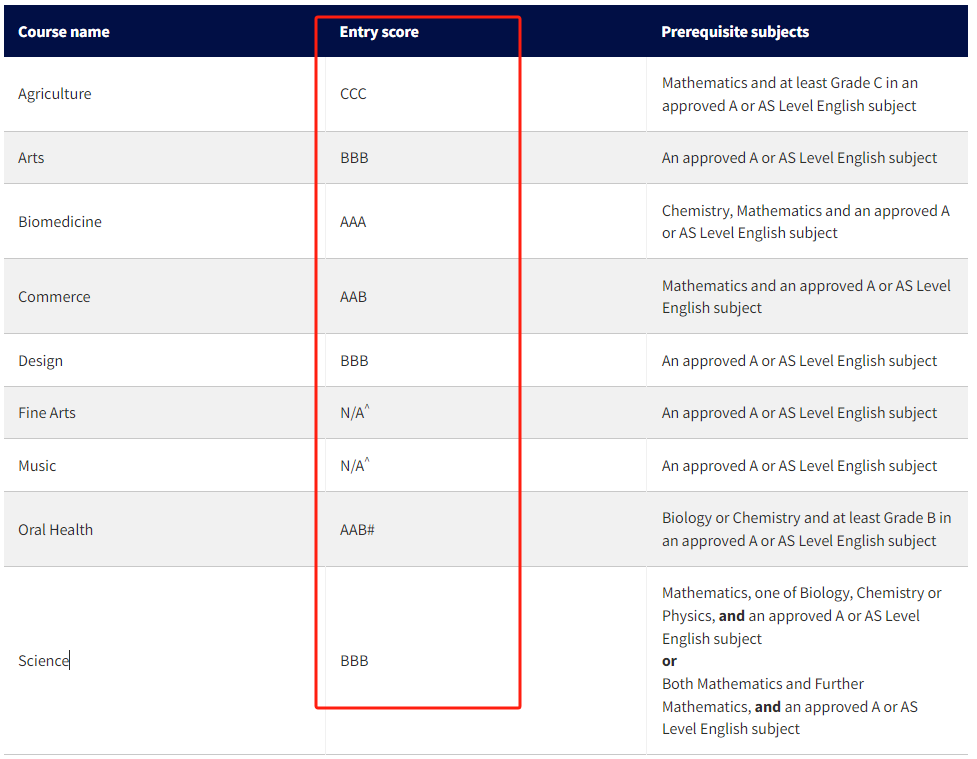The image size is (977, 759).
Task: Click the AAB# entry score for Oral Health
Action: [357, 530]
